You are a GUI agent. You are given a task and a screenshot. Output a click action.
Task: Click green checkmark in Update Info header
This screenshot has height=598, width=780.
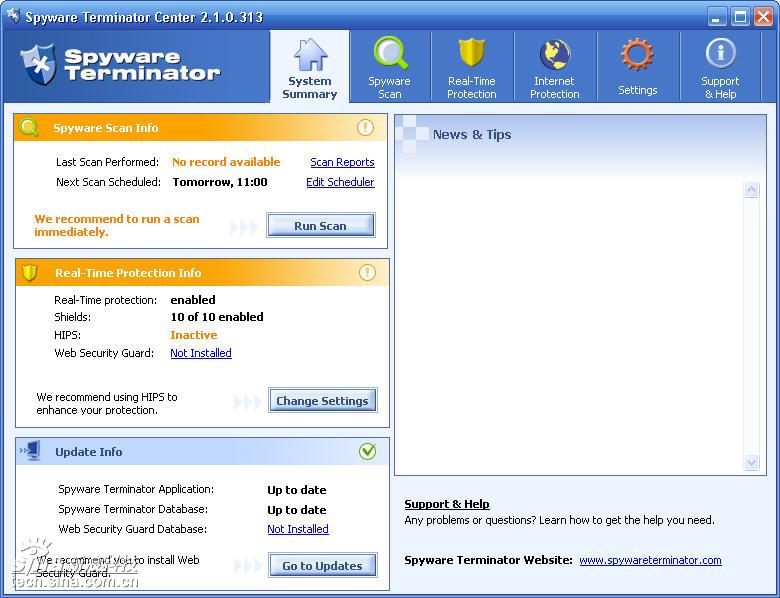click(368, 451)
